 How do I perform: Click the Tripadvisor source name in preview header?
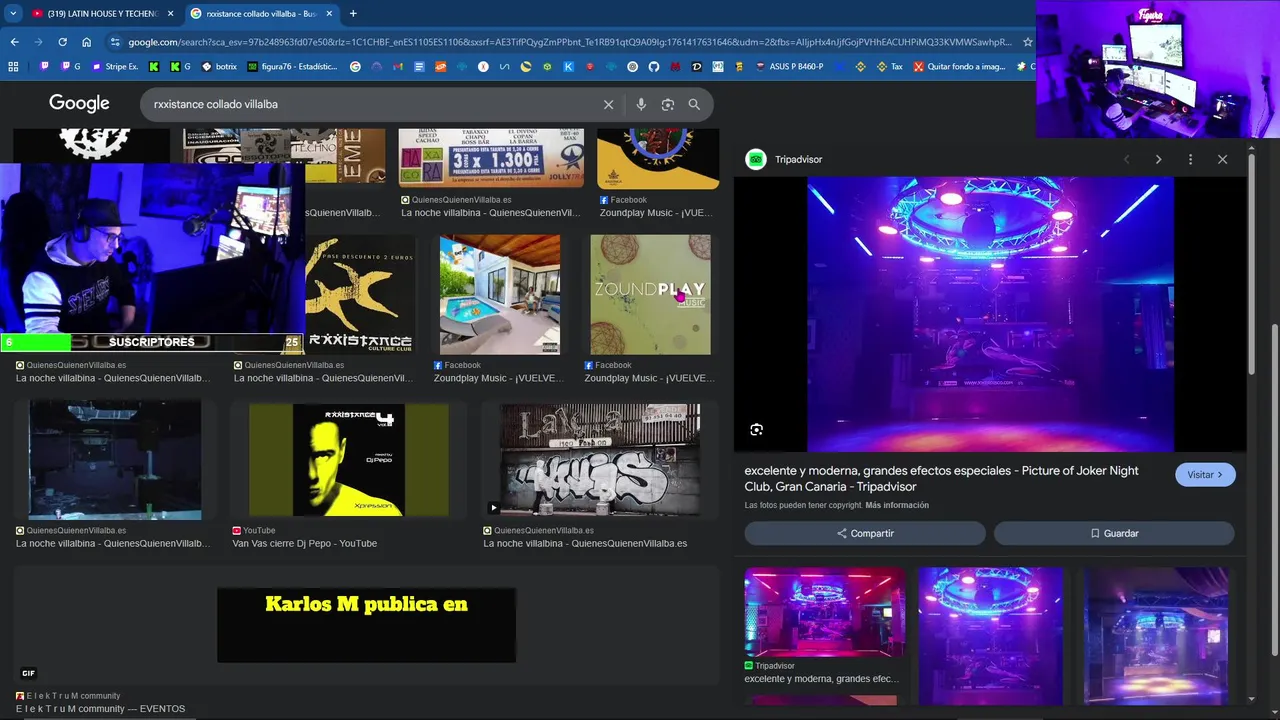click(x=798, y=159)
